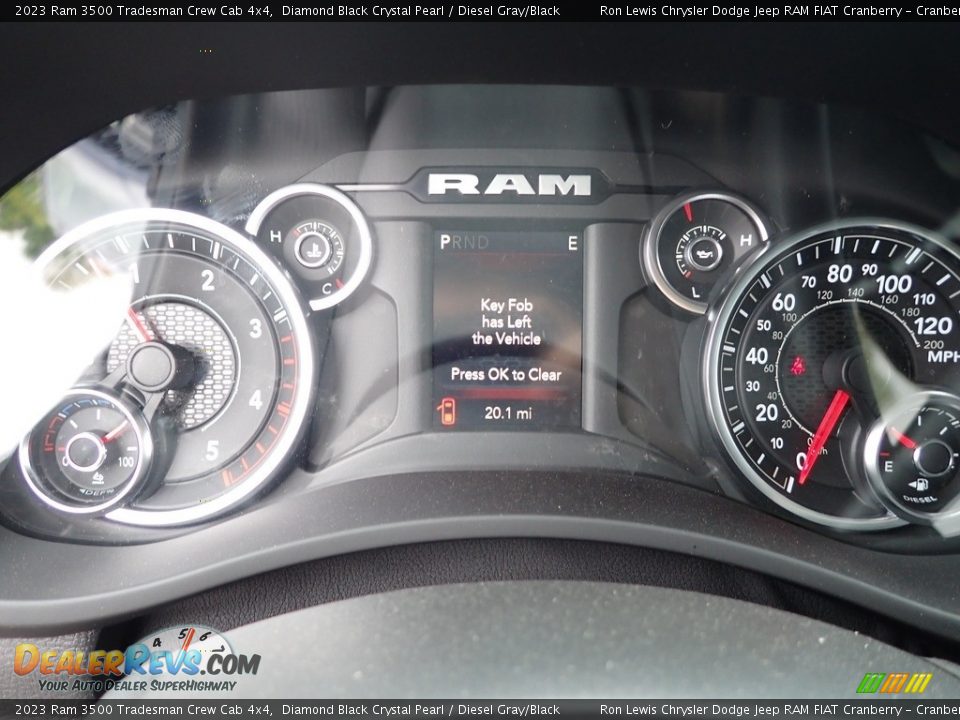Click the number 3 on the tachometer
960x720 pixels.
click(255, 328)
